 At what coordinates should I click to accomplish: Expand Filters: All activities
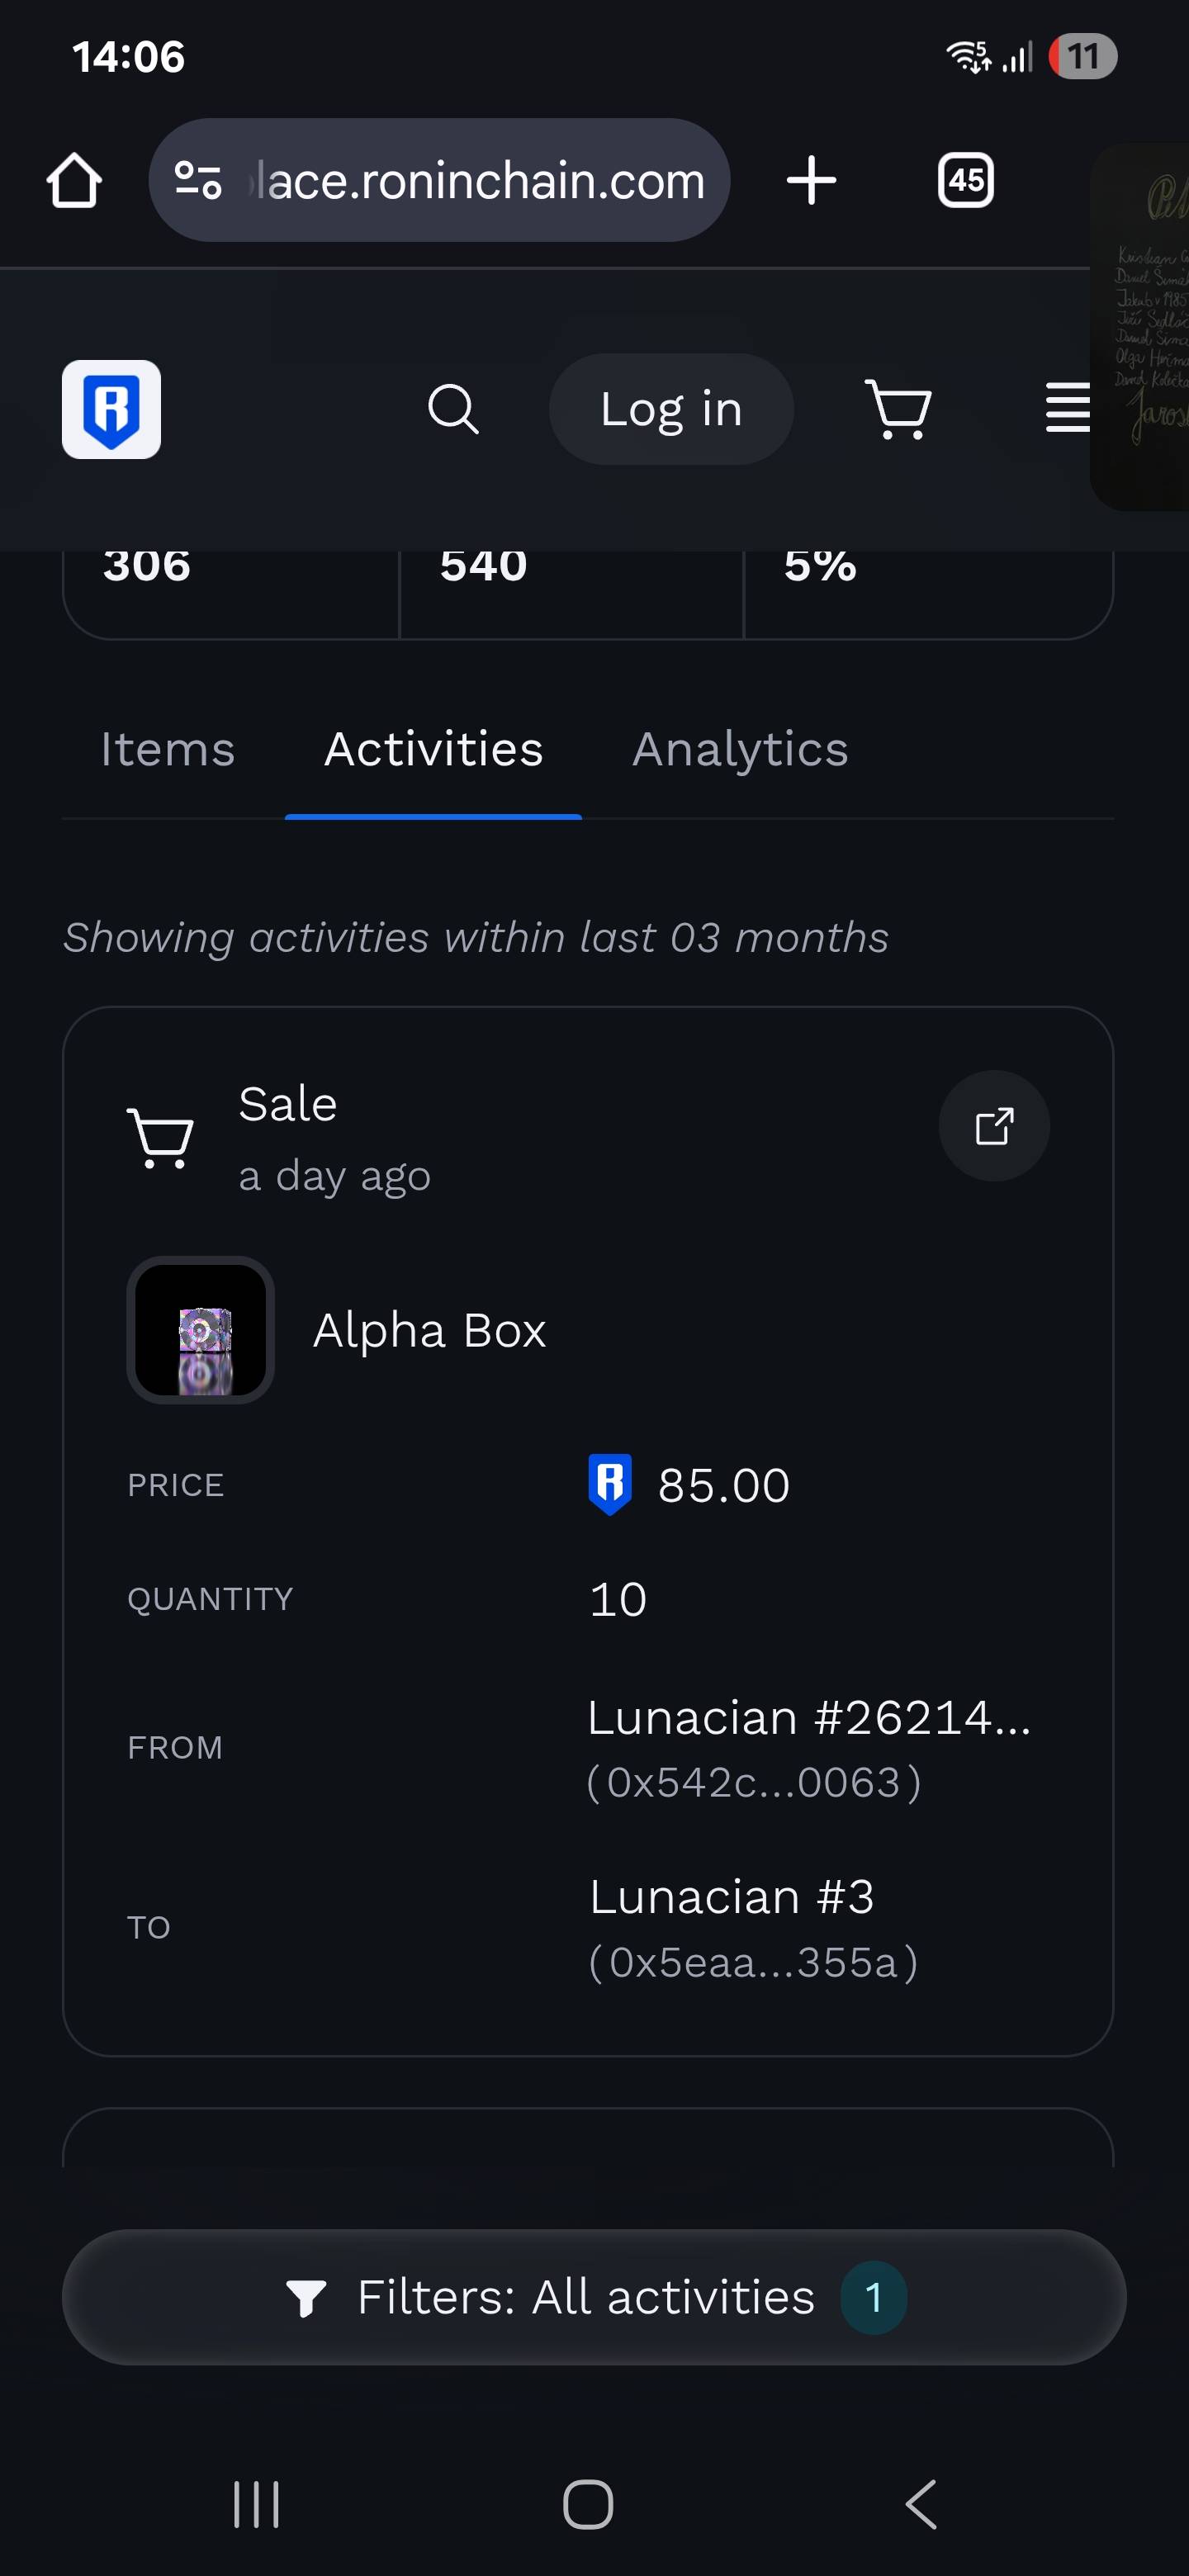(594, 2297)
